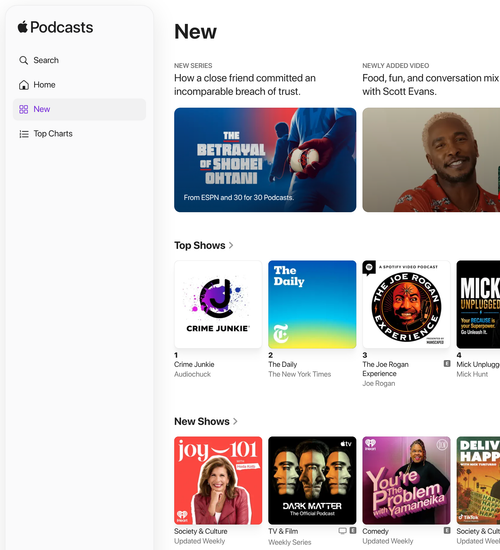Screen dimensions: 500x550
Task: Click Weekly Series under TV & Film
Action: pos(290,542)
